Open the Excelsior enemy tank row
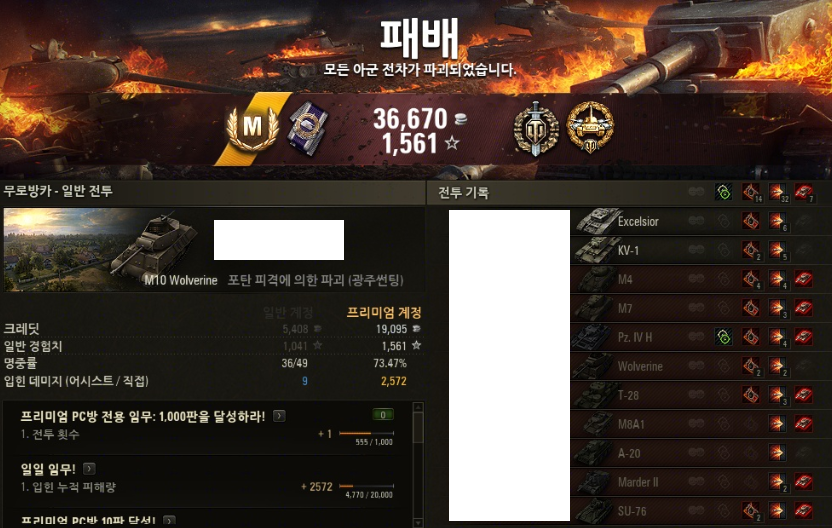The image size is (832, 528). coord(701,221)
